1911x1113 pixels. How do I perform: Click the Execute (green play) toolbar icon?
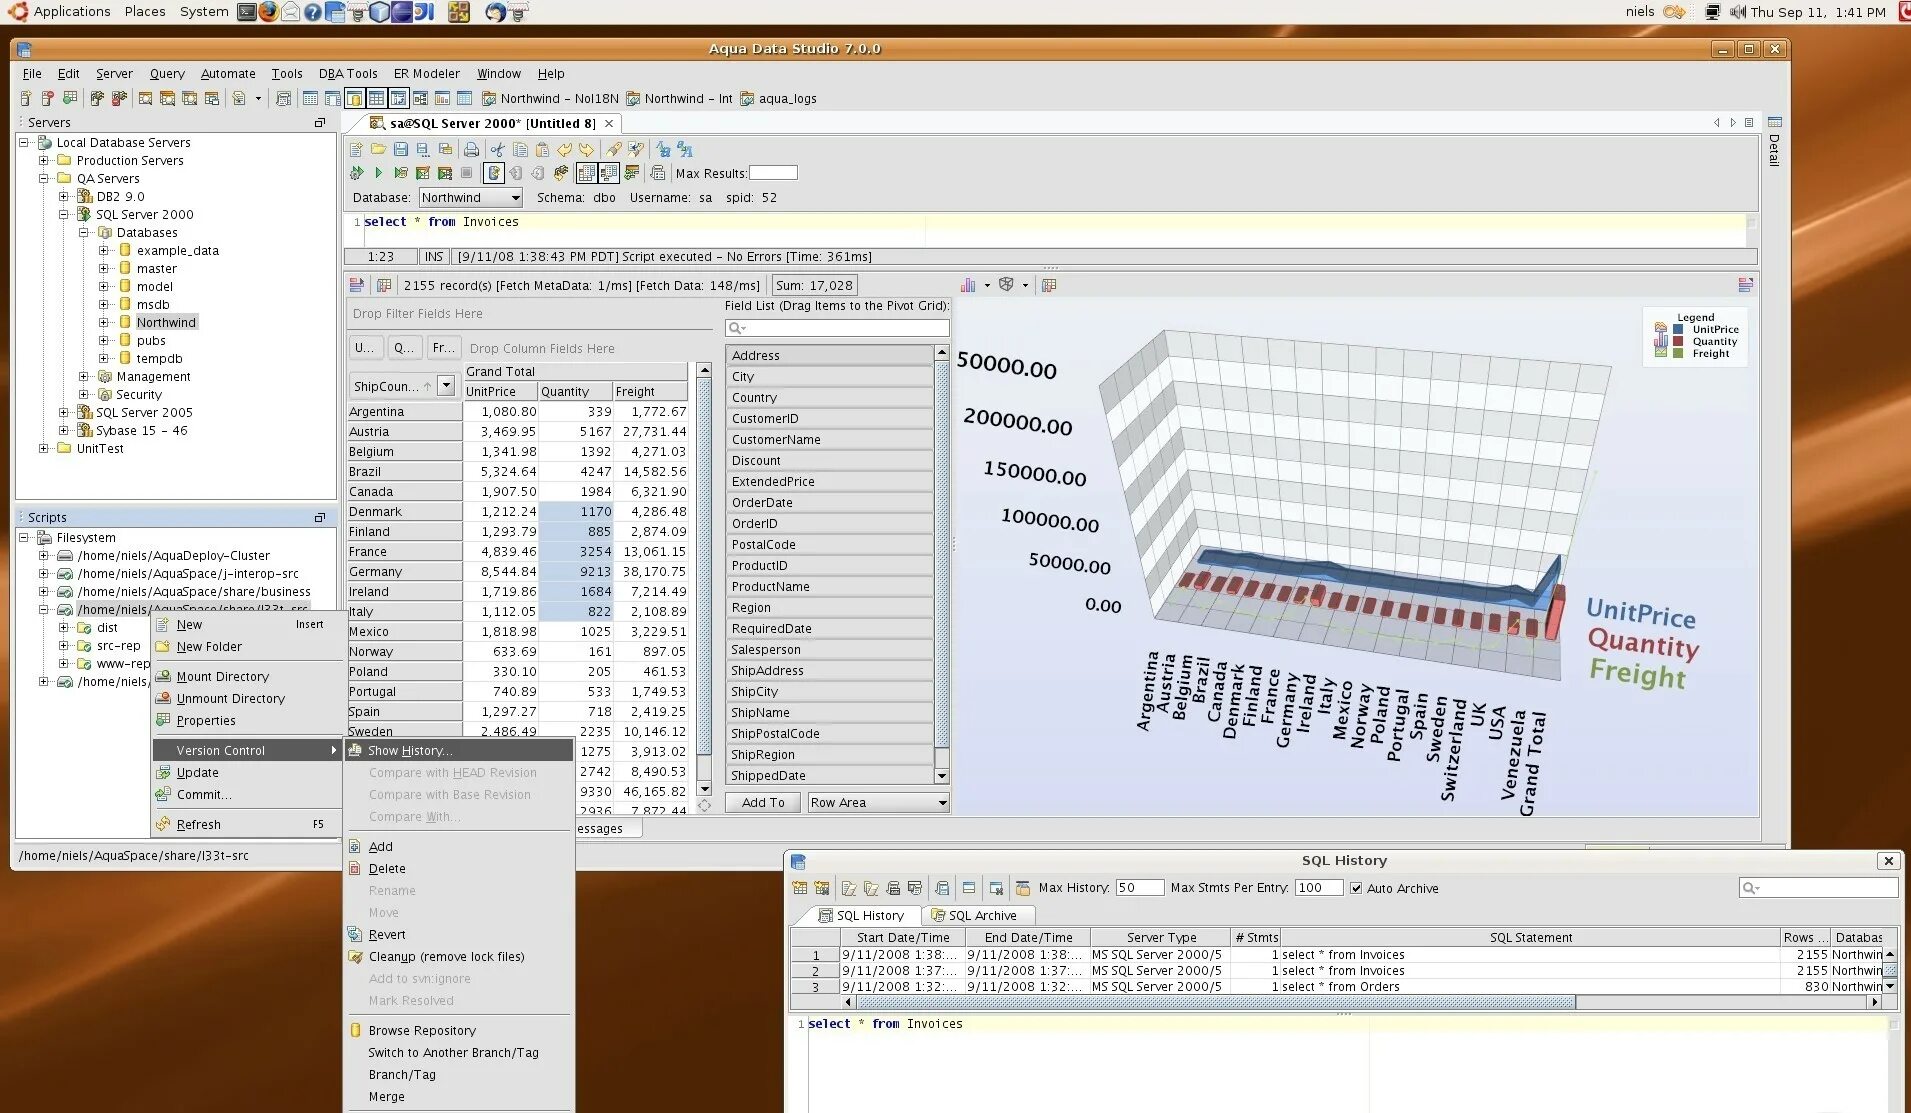378,173
